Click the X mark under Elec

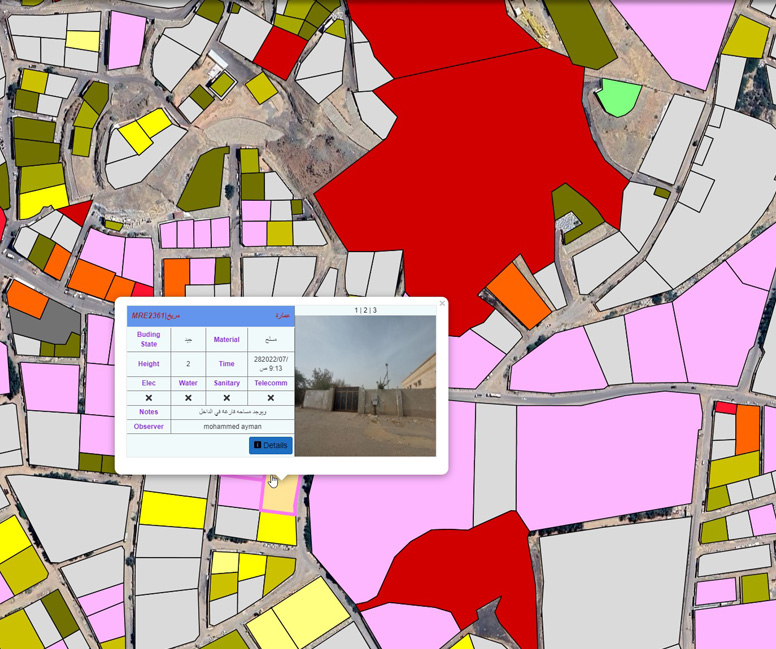coord(149,398)
